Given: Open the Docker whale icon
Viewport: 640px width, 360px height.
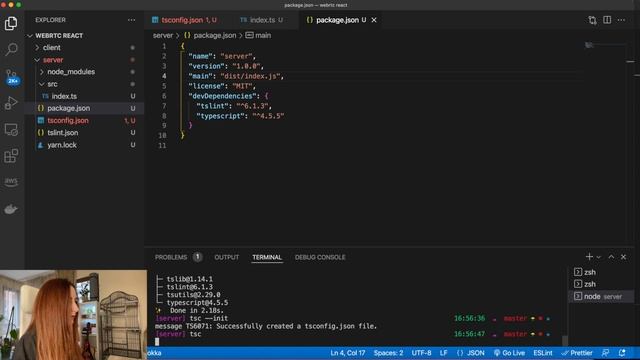Looking at the screenshot, I should click(11, 209).
